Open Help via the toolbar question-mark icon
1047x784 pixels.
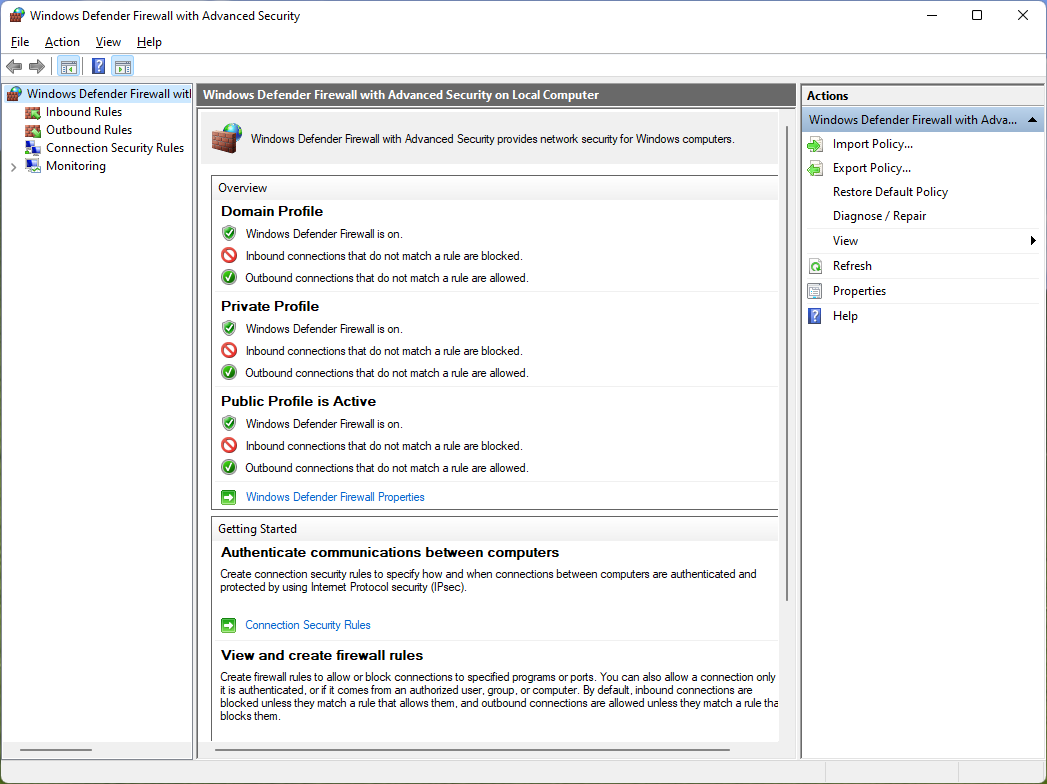98,66
